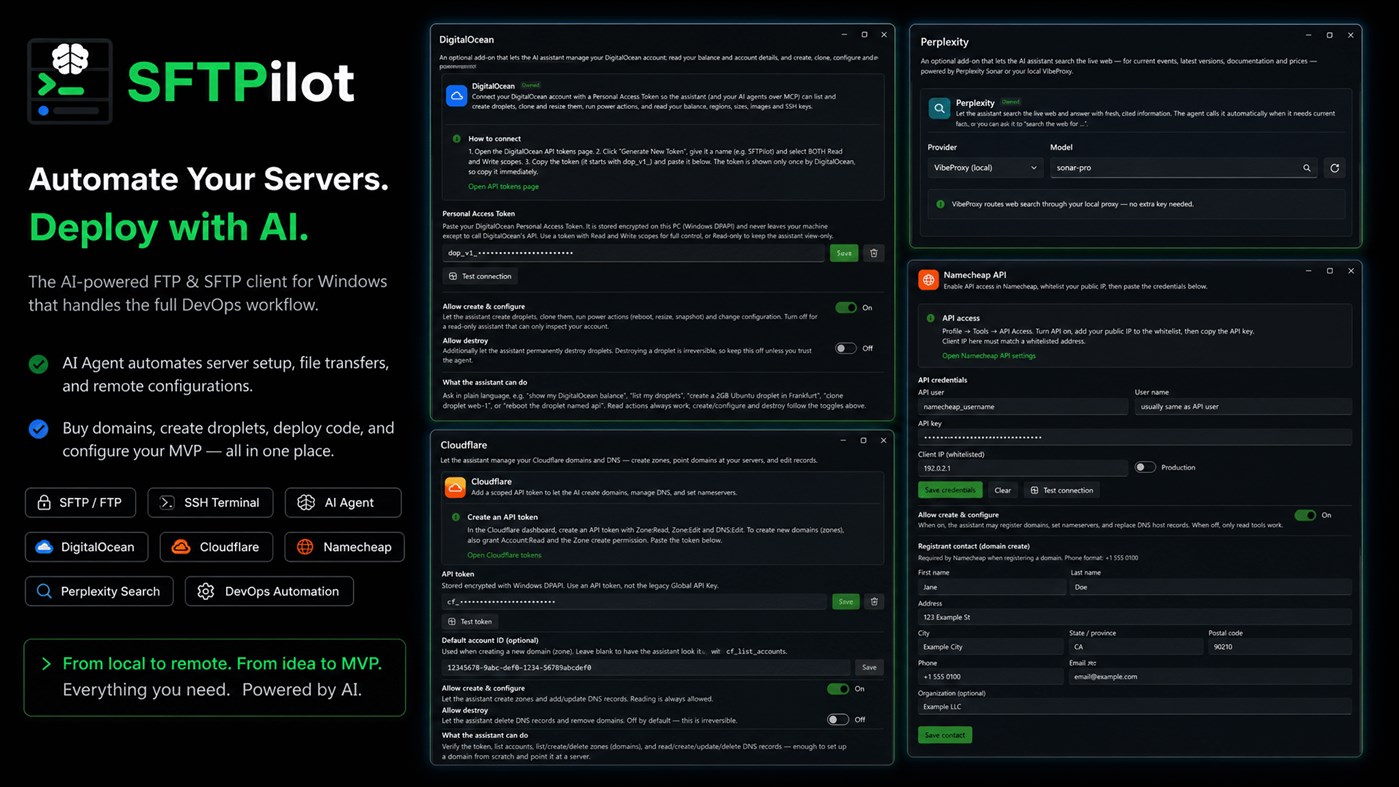Screen dimensions: 1399x787
Task: Click the AI Agent badge
Action: (343, 502)
